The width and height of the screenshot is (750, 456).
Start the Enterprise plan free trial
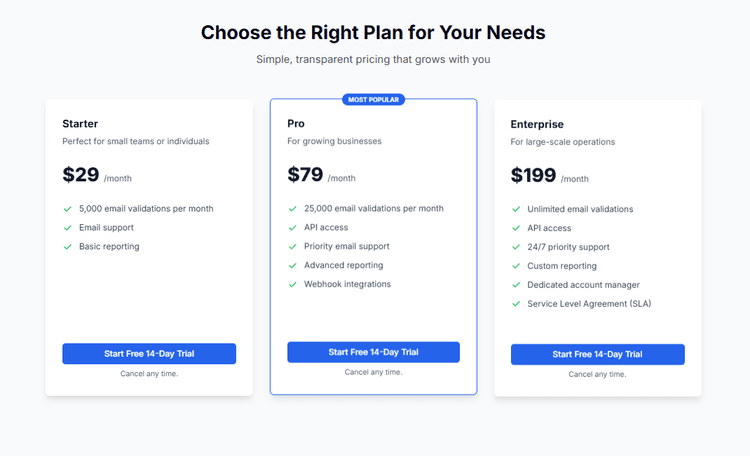pyautogui.click(x=597, y=354)
